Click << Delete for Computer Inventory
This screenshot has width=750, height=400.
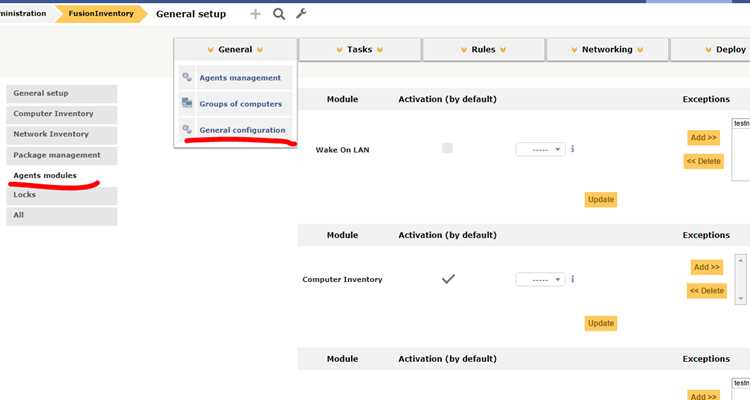coord(707,290)
